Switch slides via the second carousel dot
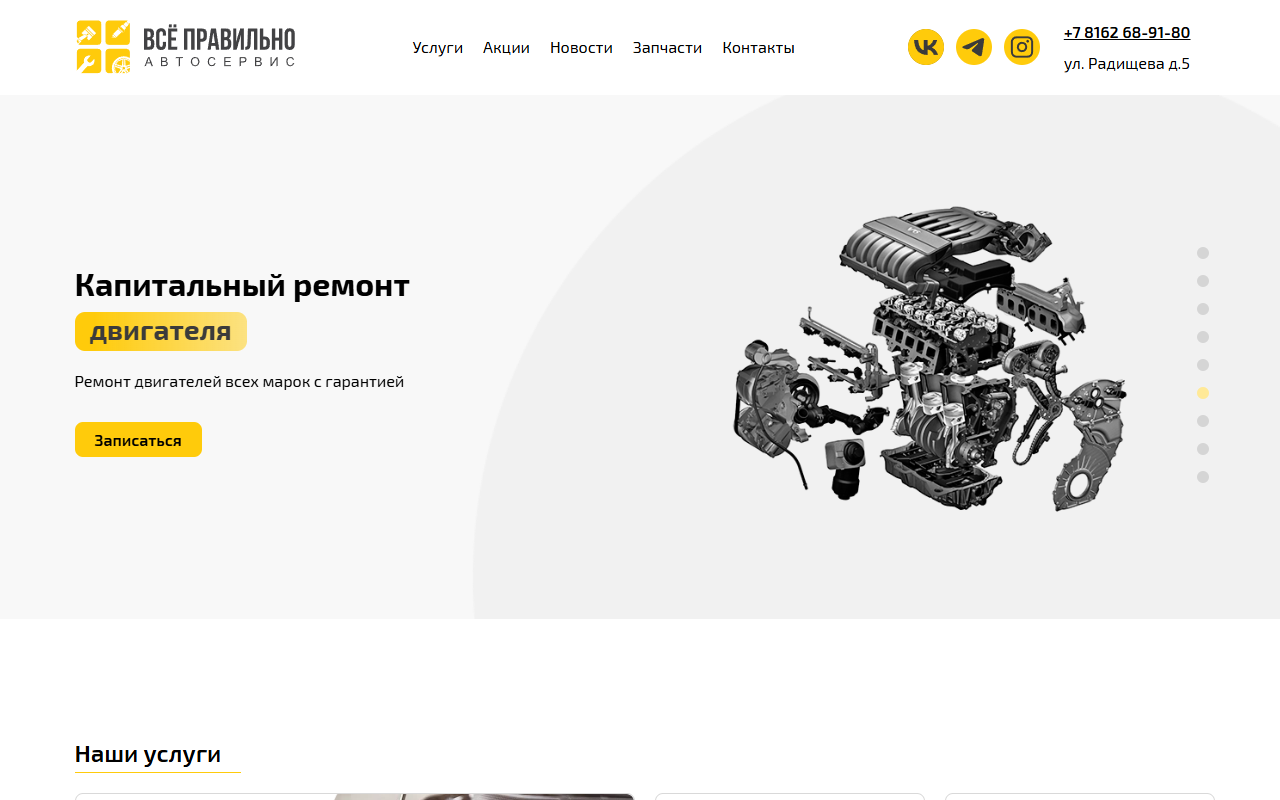The width and height of the screenshot is (1280, 800). [1203, 280]
